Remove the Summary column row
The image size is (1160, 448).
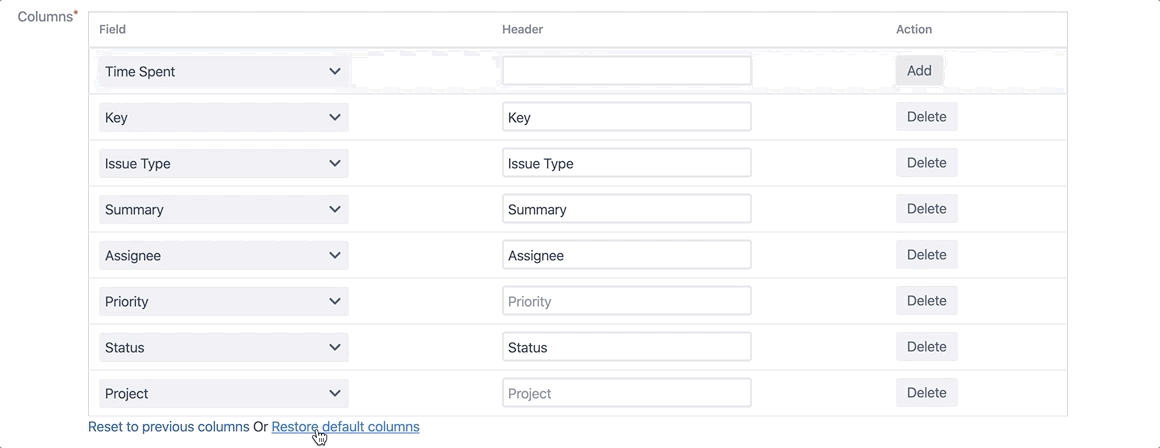click(926, 209)
